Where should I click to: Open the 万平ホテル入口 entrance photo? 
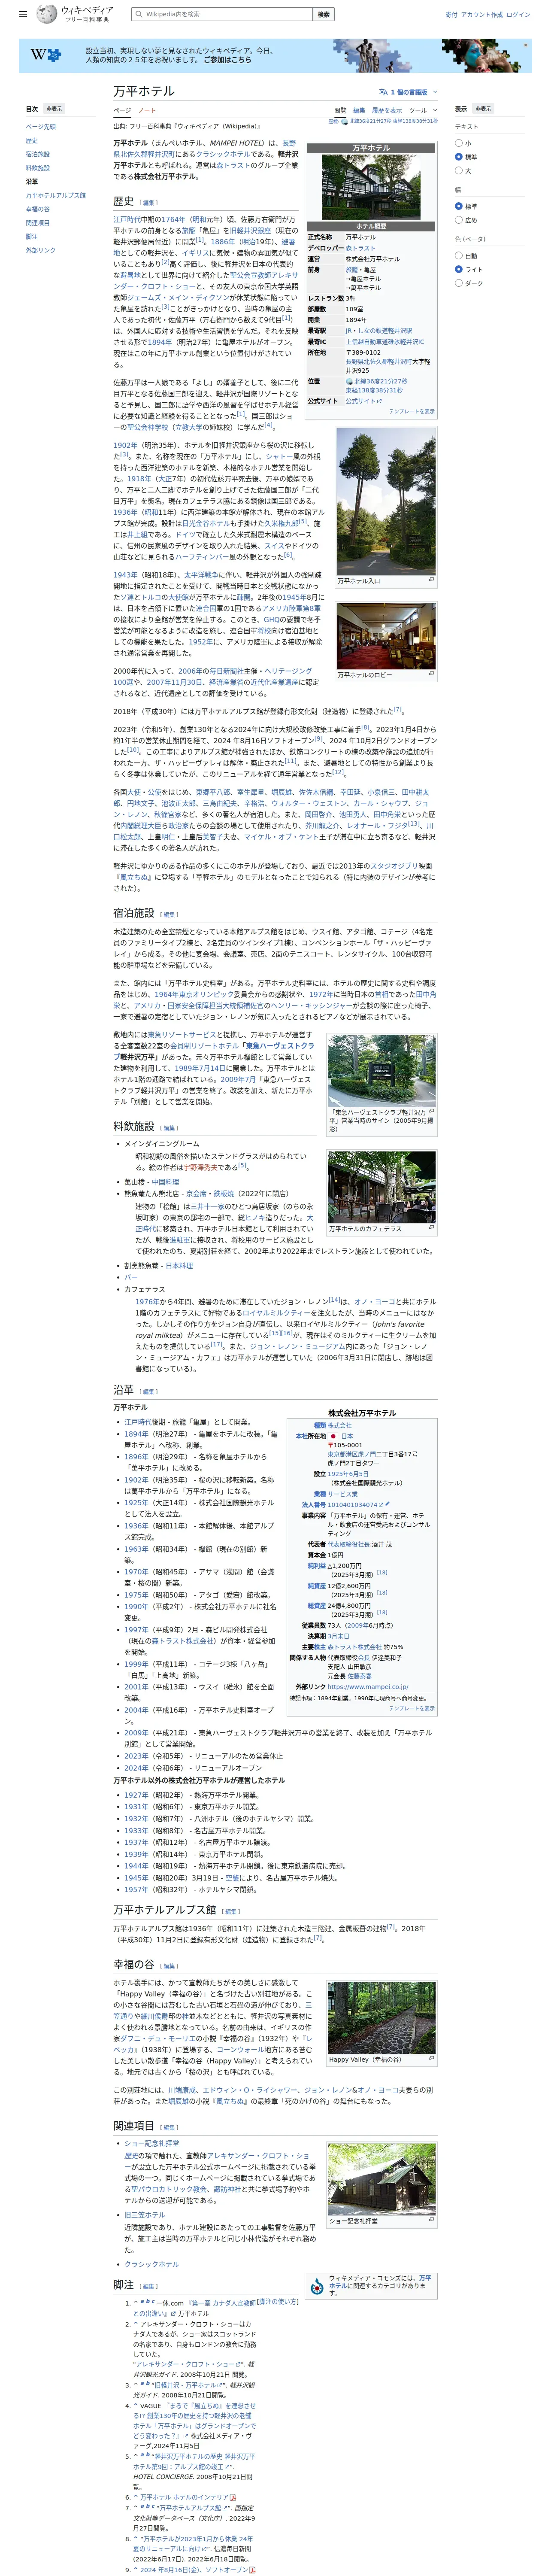pos(385,501)
